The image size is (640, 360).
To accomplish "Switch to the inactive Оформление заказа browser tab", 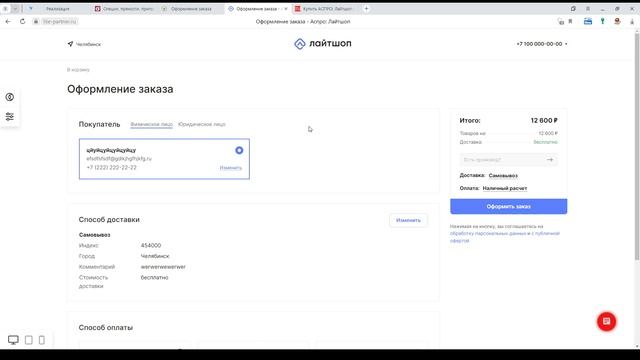I will tap(191, 9).
